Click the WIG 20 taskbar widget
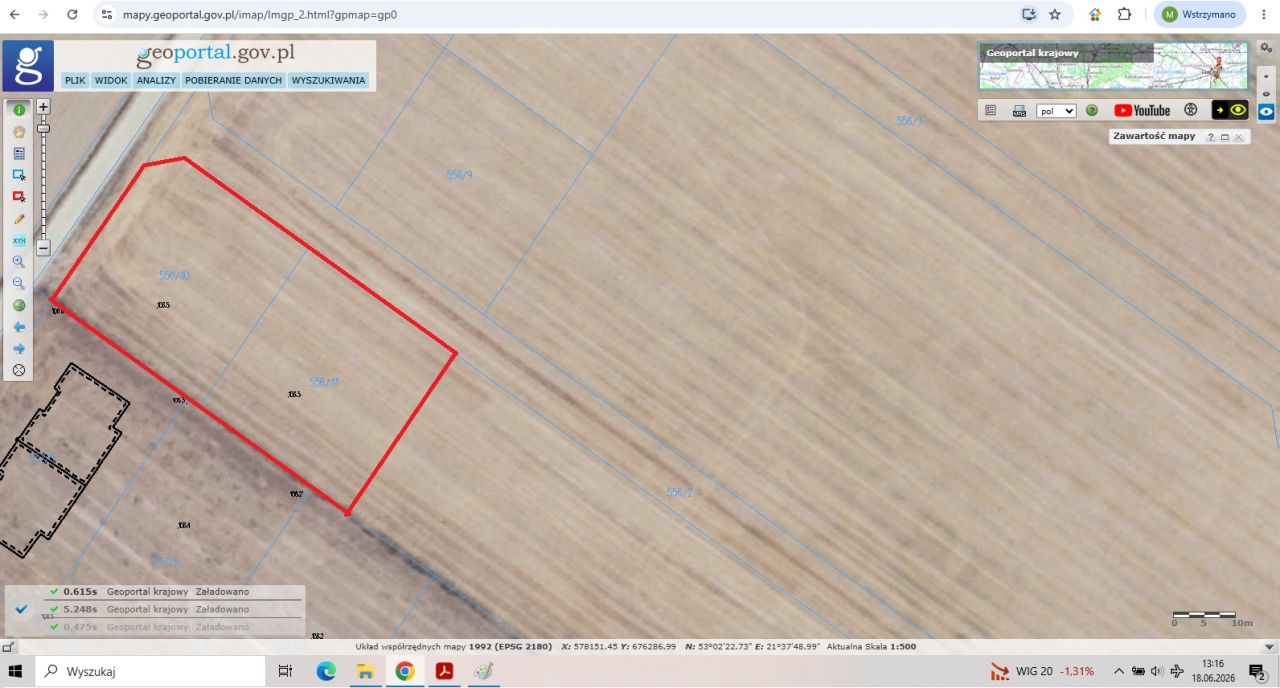 pos(1042,671)
